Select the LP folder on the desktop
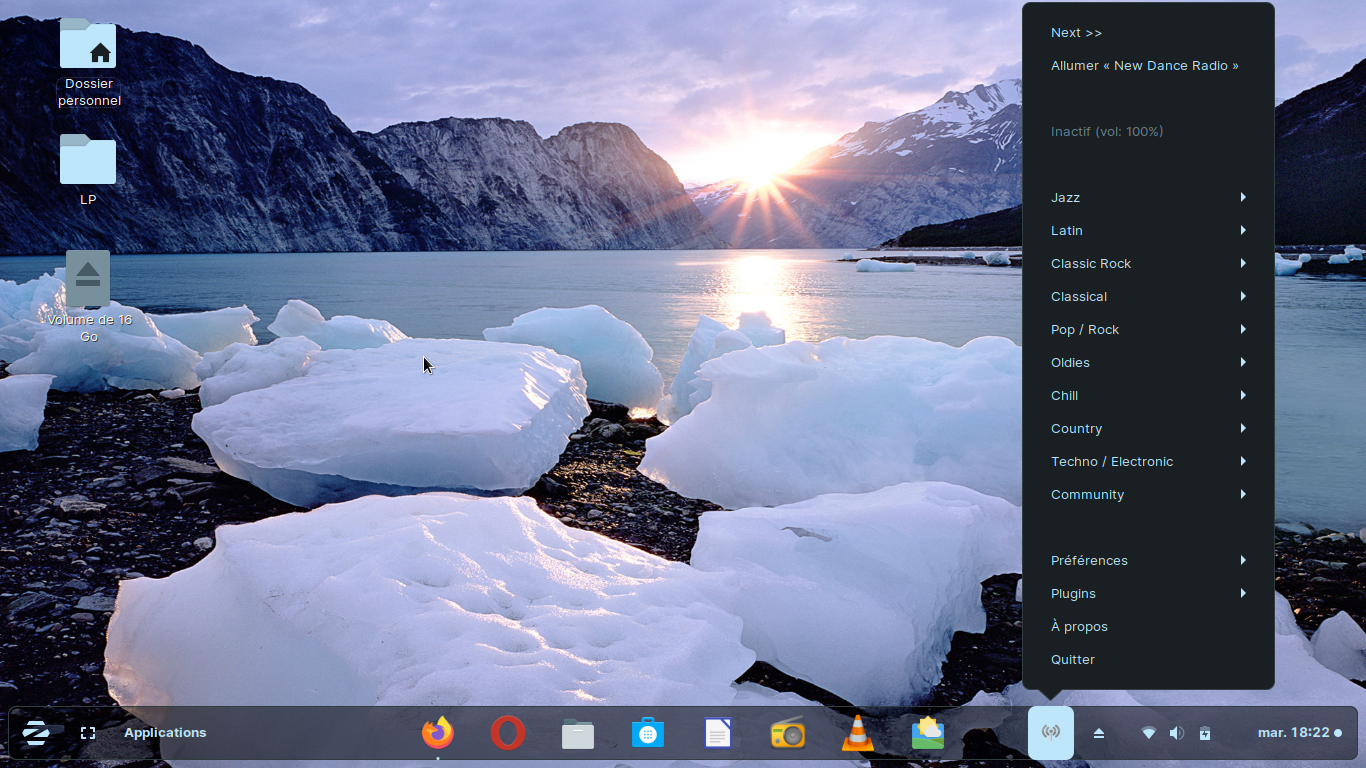The image size is (1366, 768). (88, 168)
